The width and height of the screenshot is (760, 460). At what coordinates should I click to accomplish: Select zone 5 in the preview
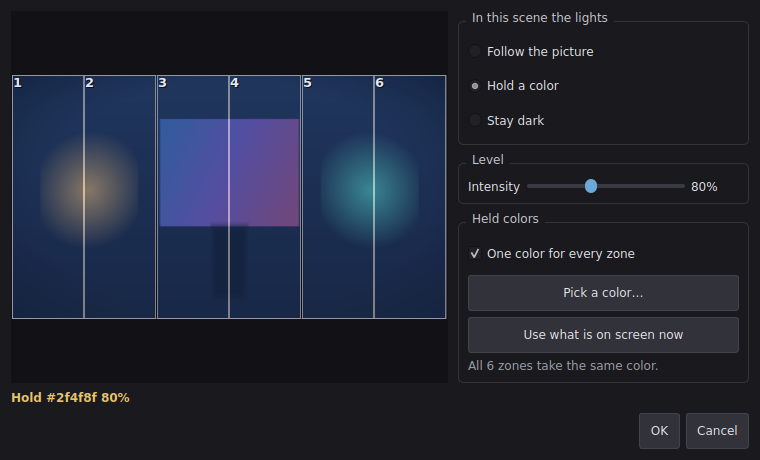[338, 197]
